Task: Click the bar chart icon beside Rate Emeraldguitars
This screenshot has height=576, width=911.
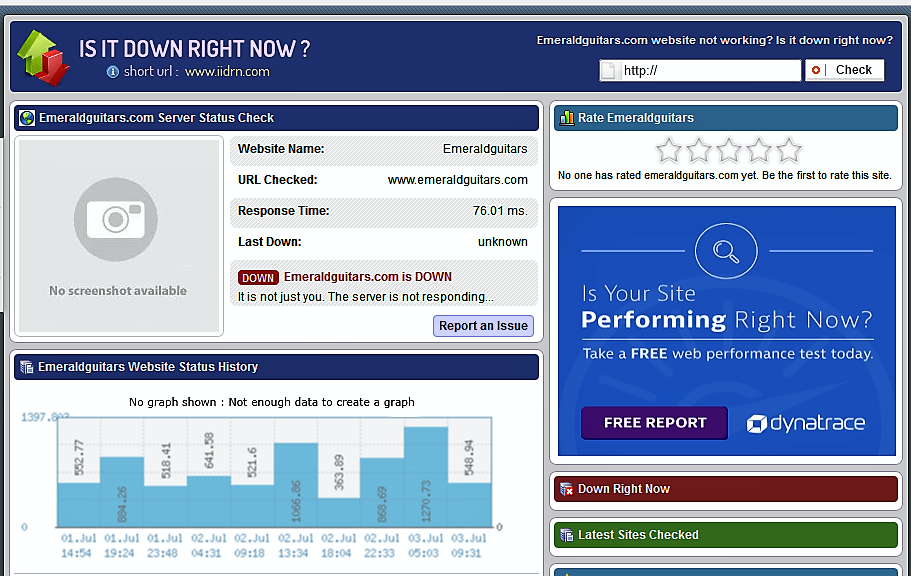Action: click(x=566, y=118)
